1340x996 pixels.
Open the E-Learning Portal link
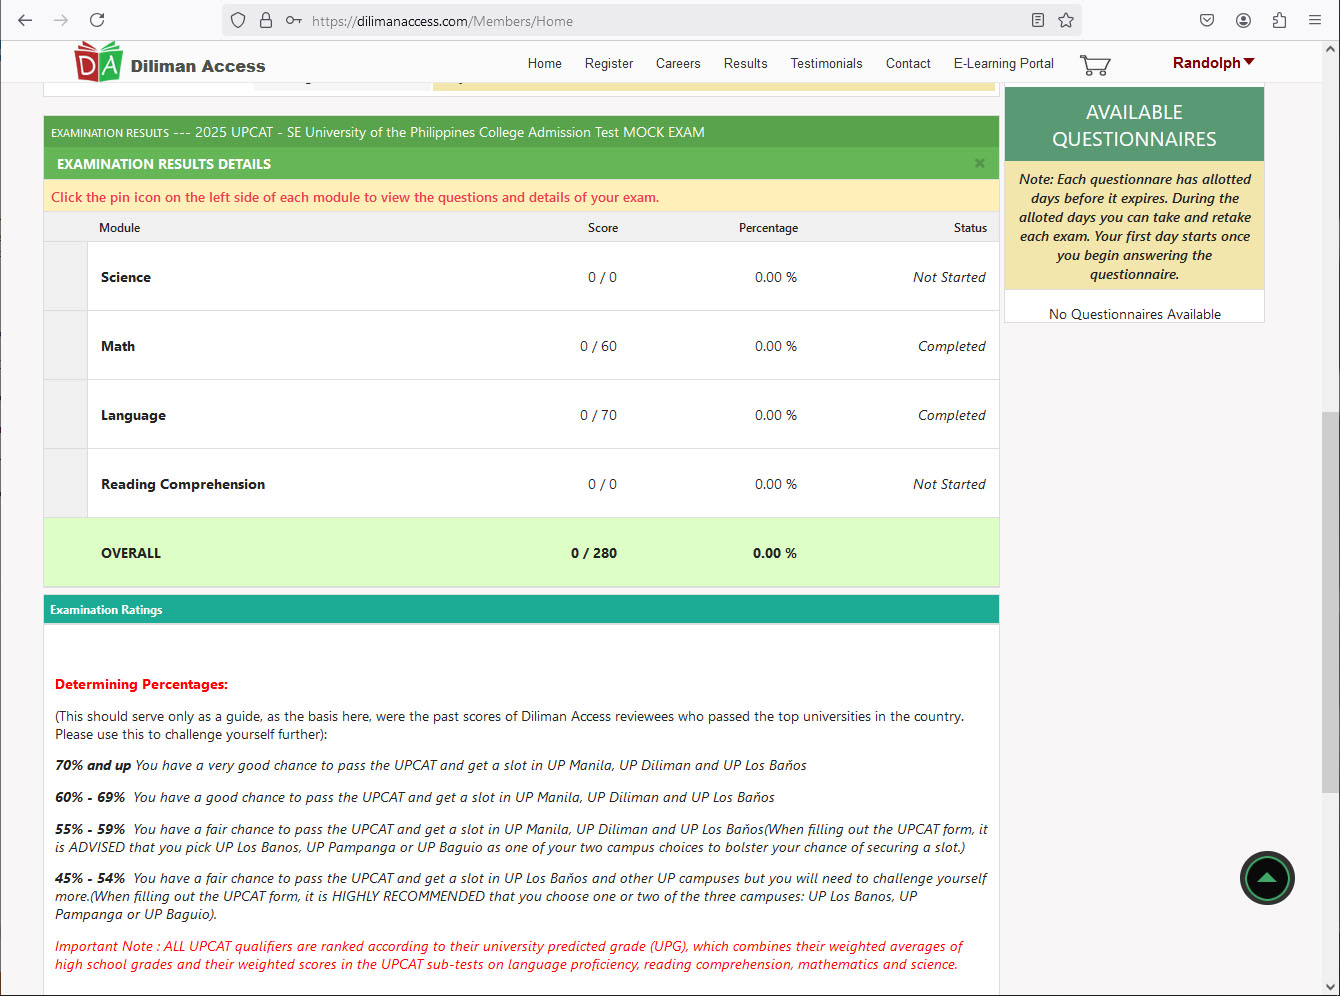pos(1003,63)
